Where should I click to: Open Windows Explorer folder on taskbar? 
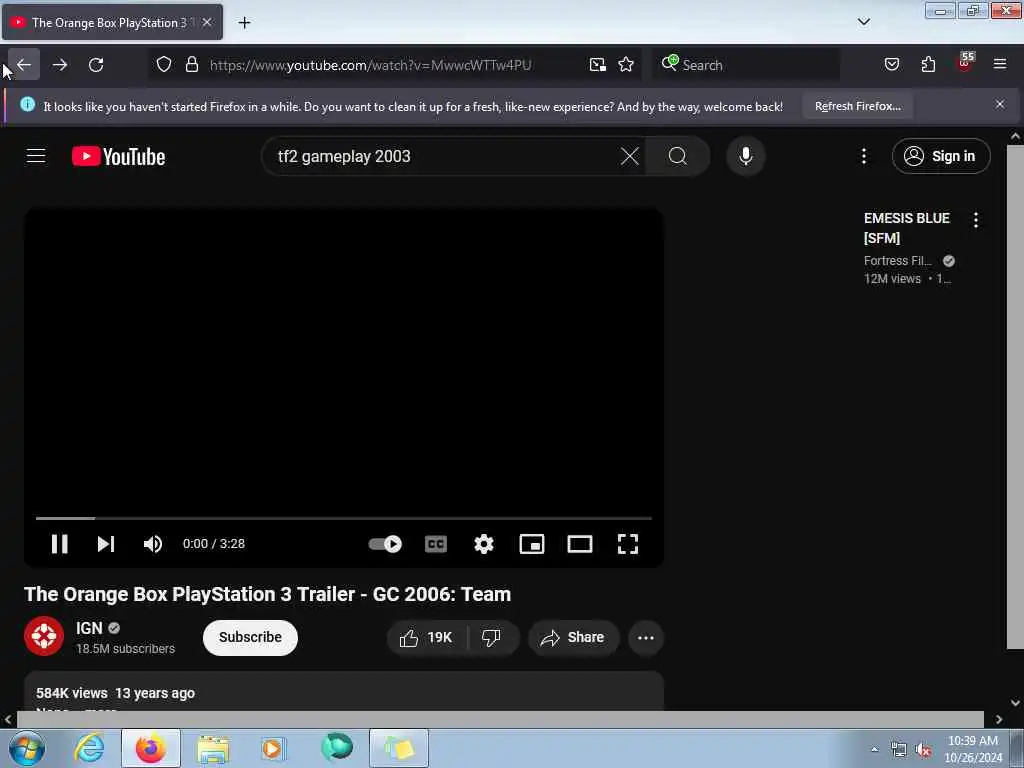[x=213, y=749]
